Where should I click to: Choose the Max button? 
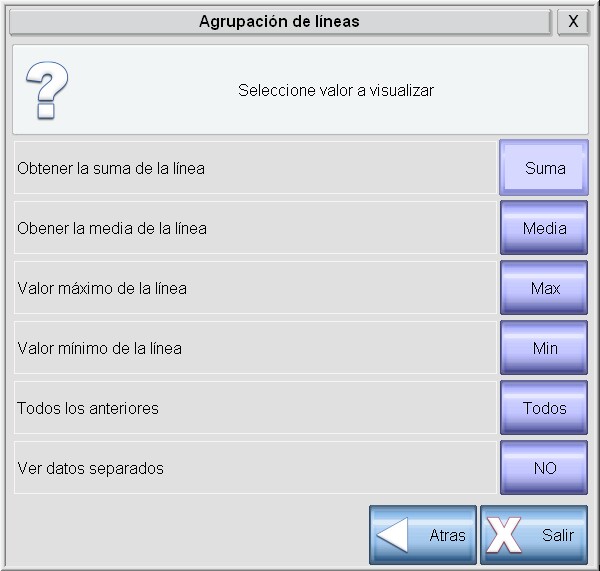pyautogui.click(x=544, y=288)
